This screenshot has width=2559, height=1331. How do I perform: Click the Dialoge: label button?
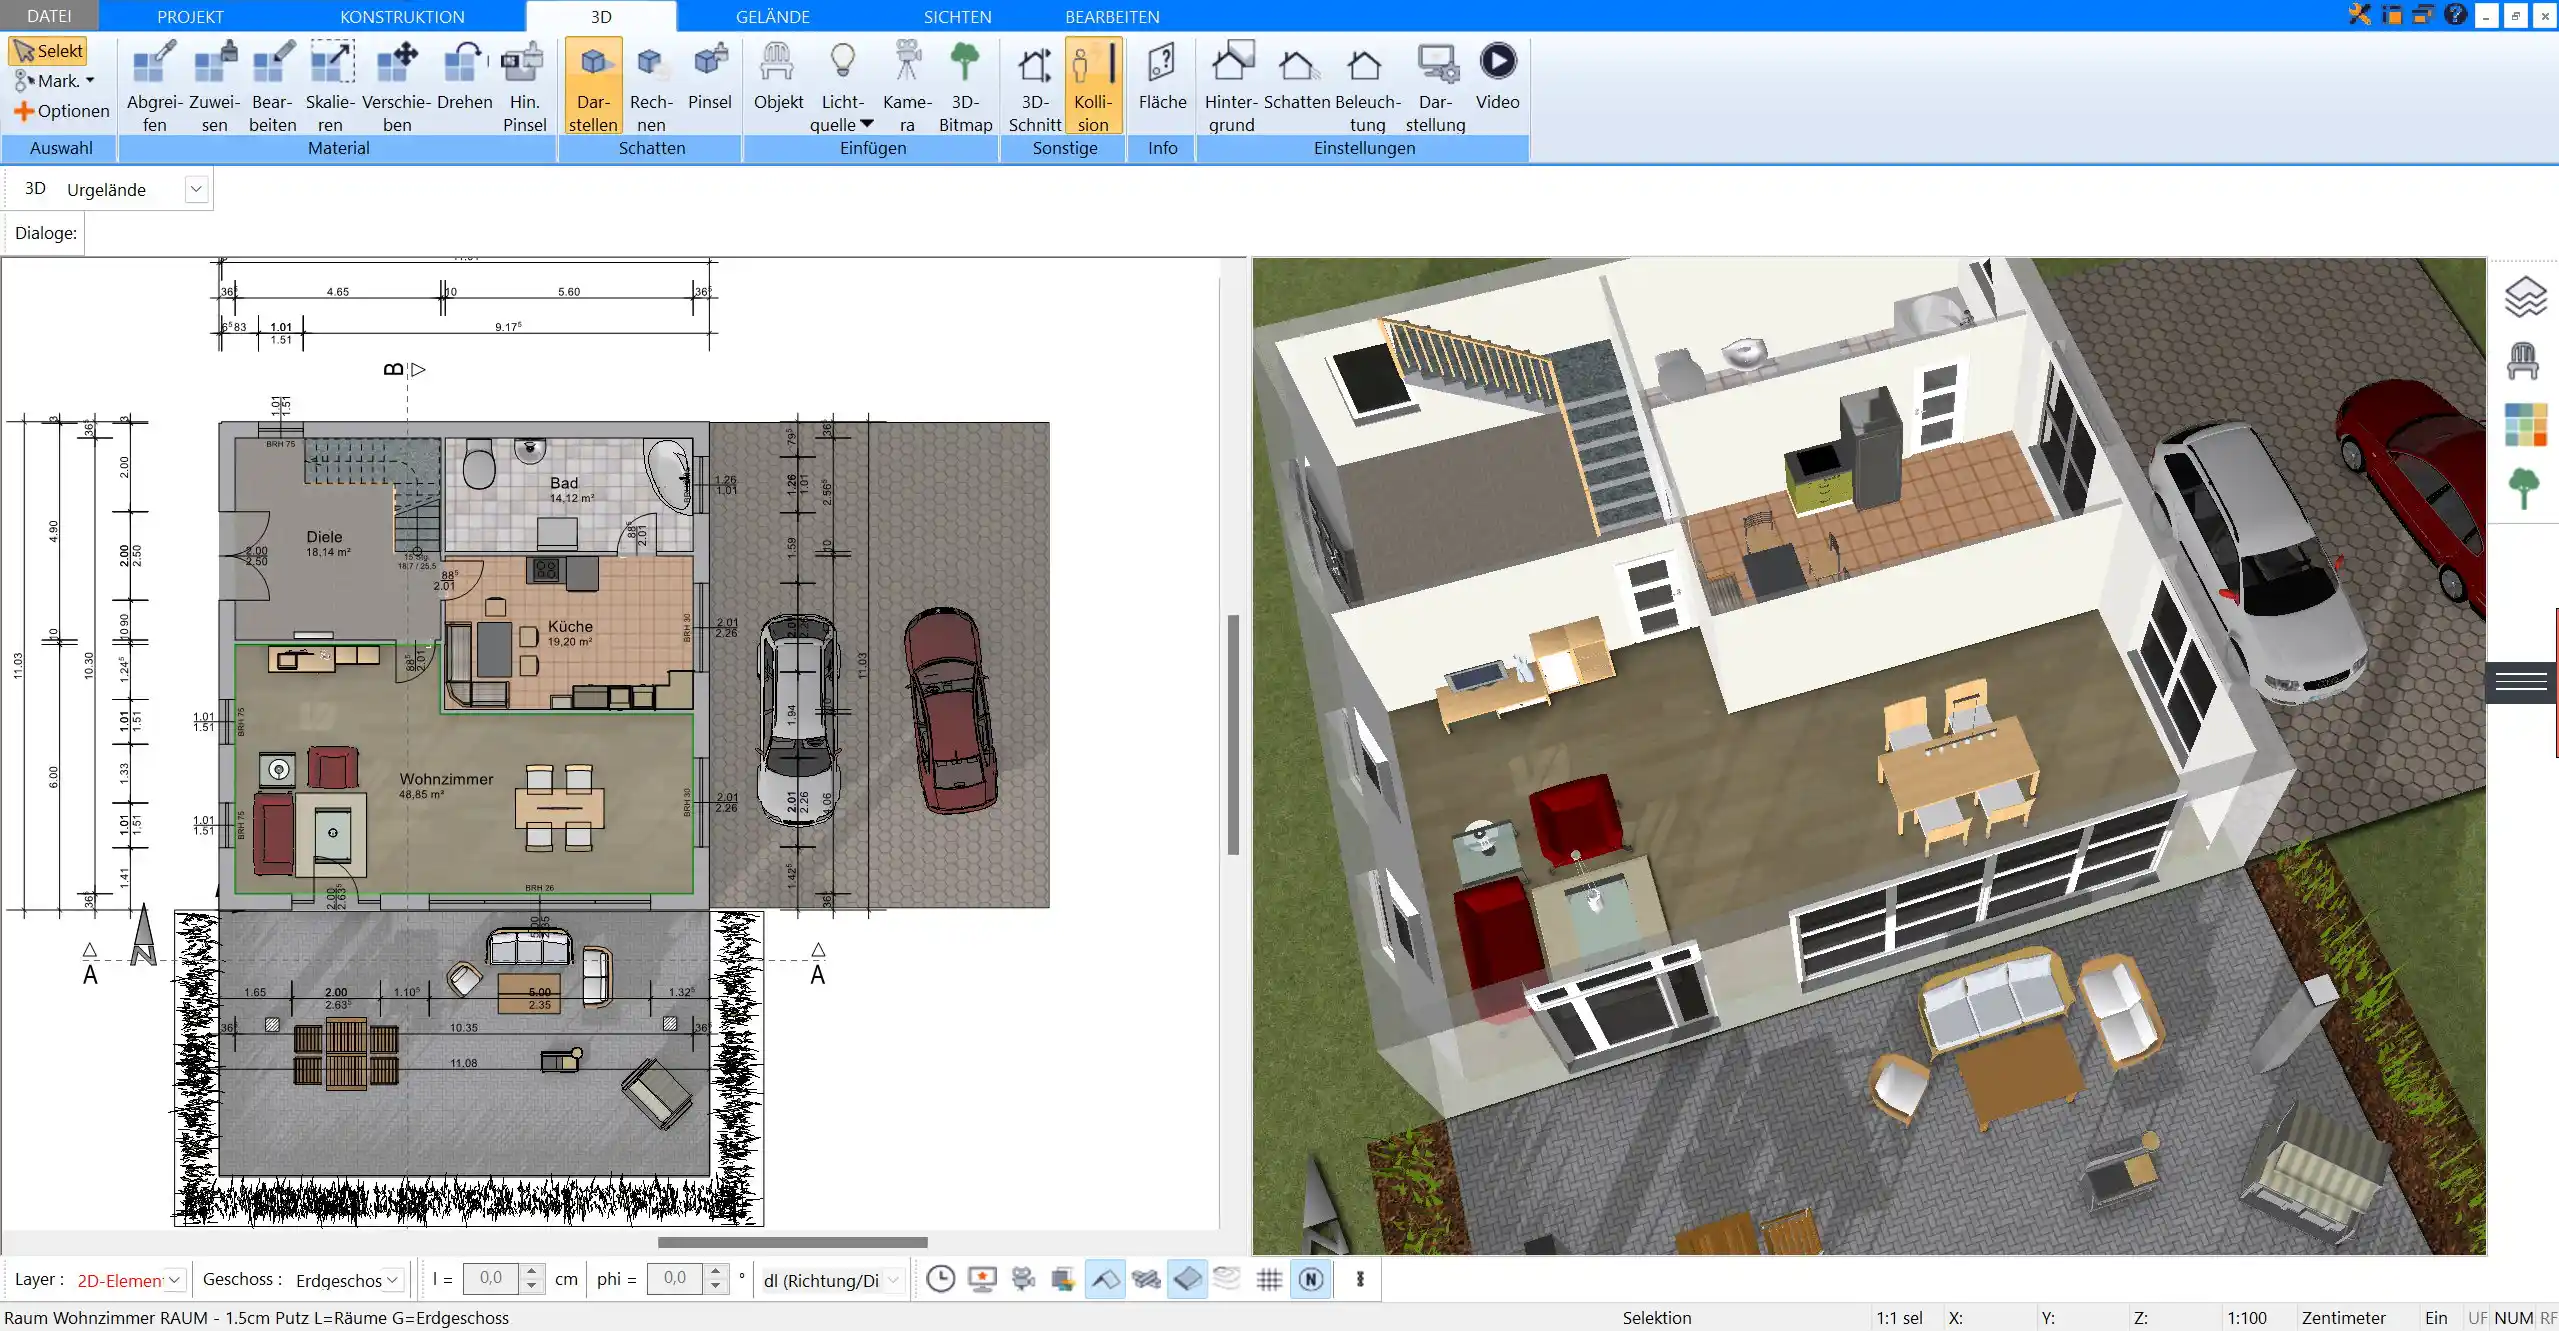click(x=45, y=233)
